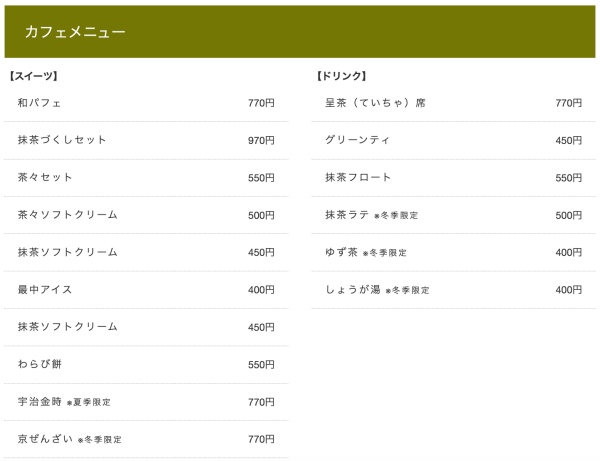Click the 抹茶フロート drink item
Screen dimensions: 600x461
(x=358, y=178)
